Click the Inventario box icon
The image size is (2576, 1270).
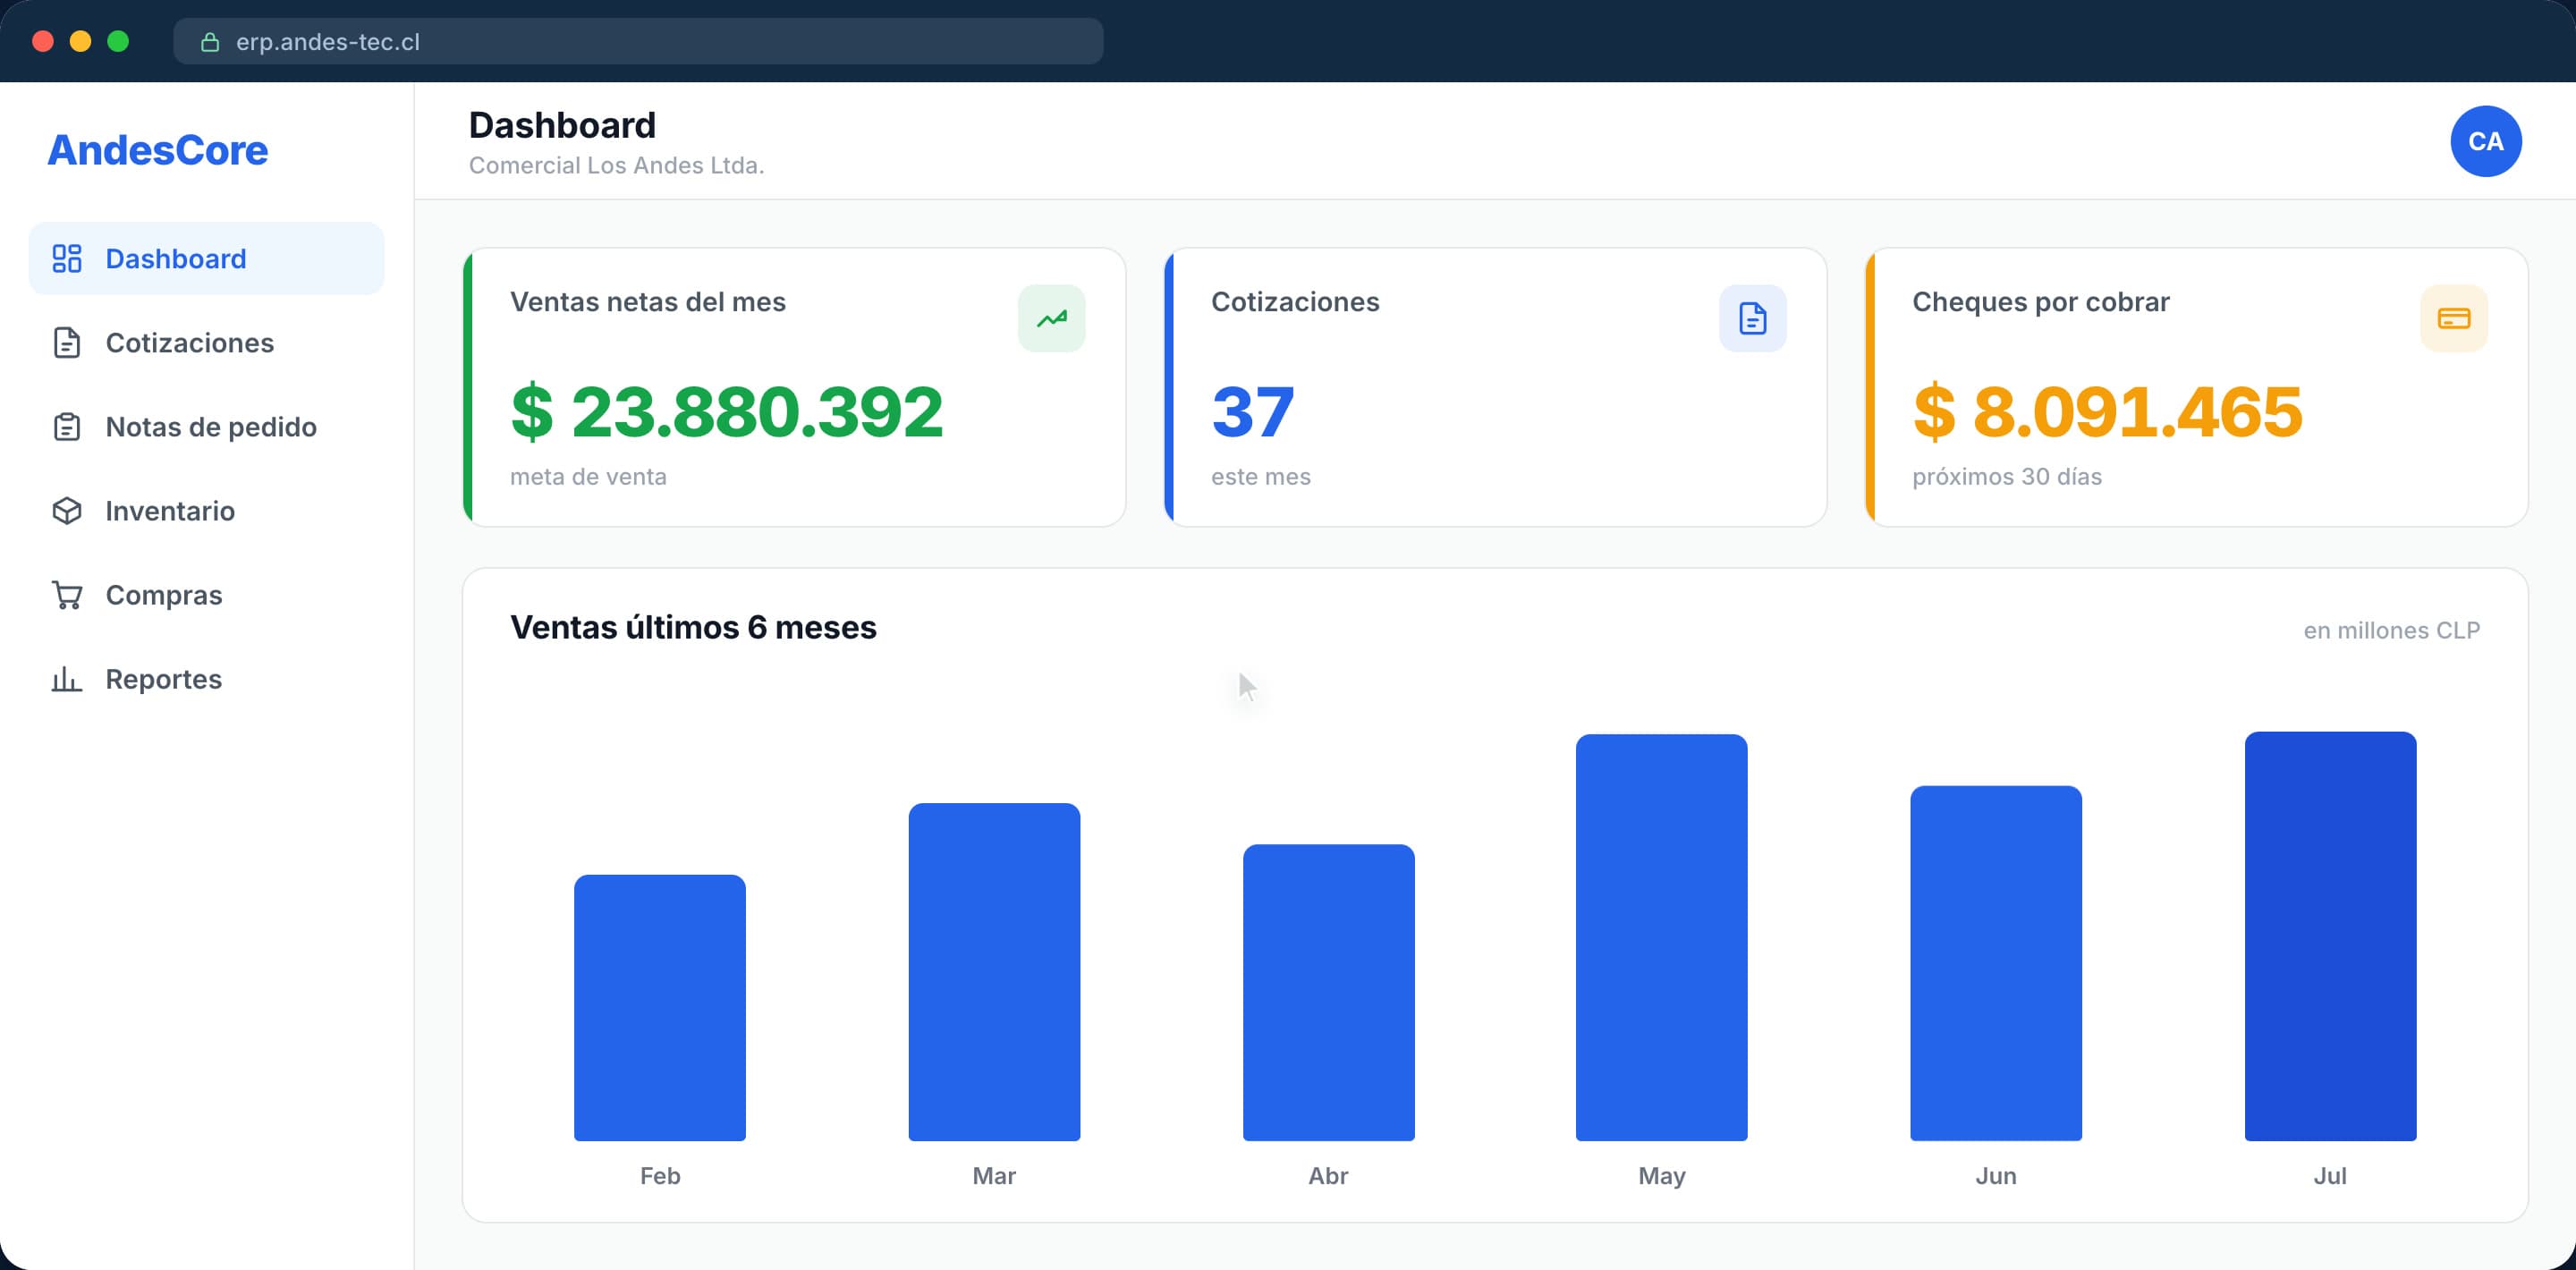click(x=66, y=510)
